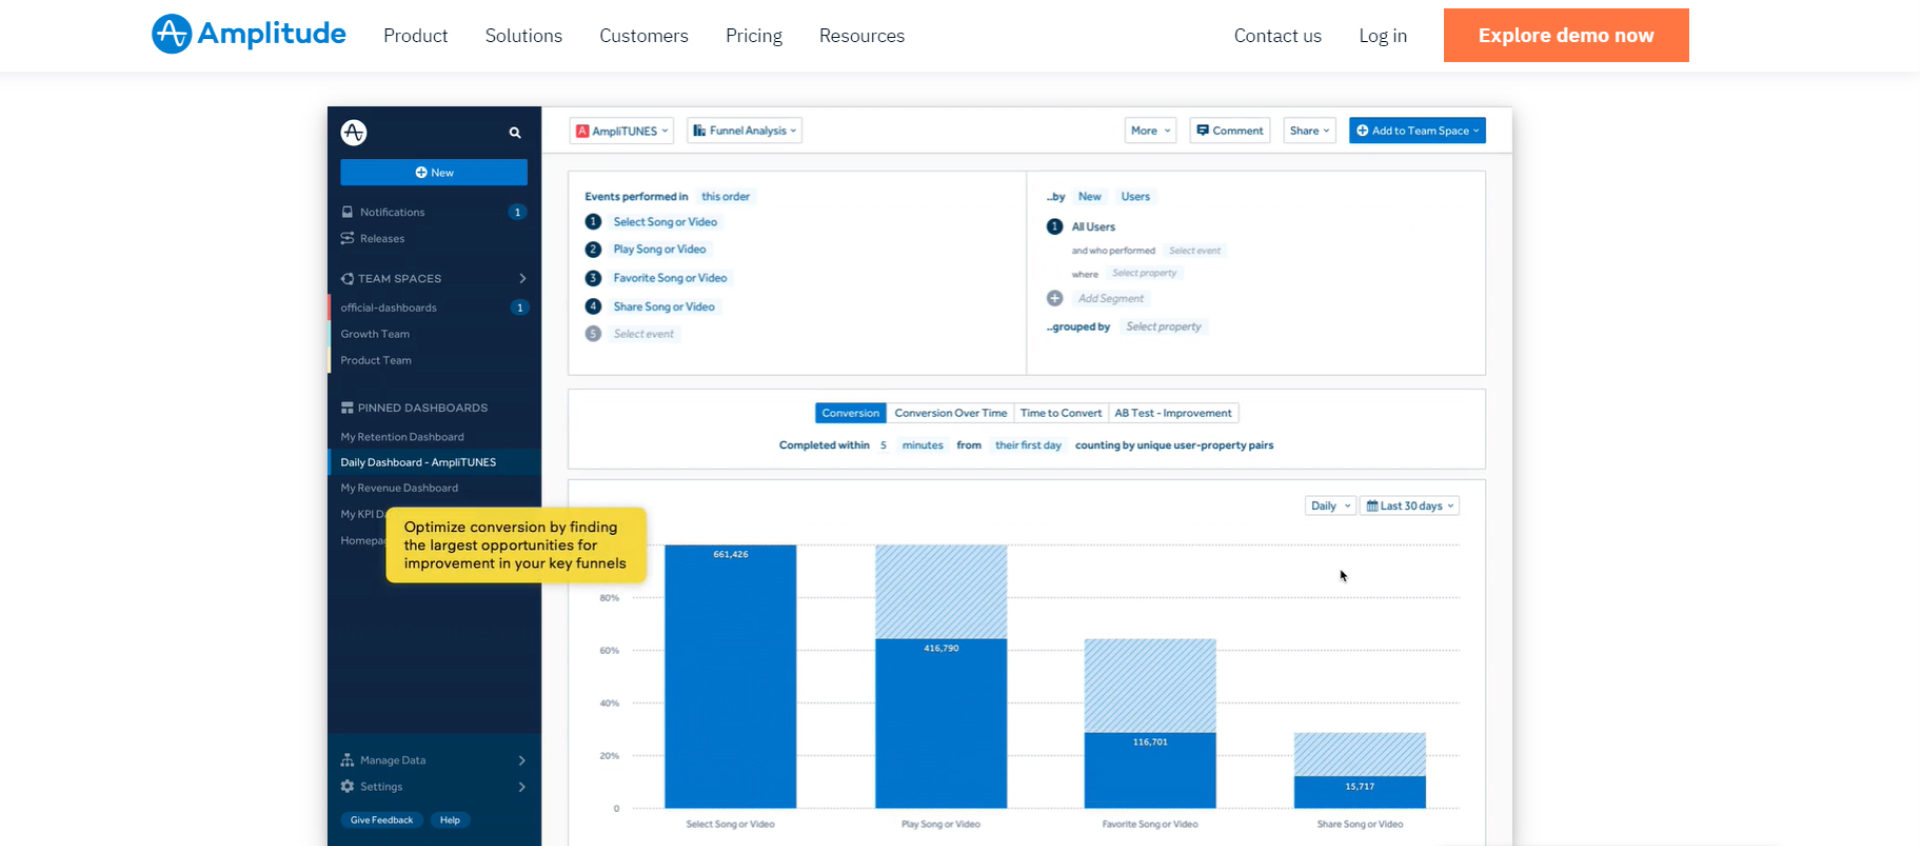The height and width of the screenshot is (846, 1920).
Task: Open the Pricing page
Action: [x=753, y=36]
